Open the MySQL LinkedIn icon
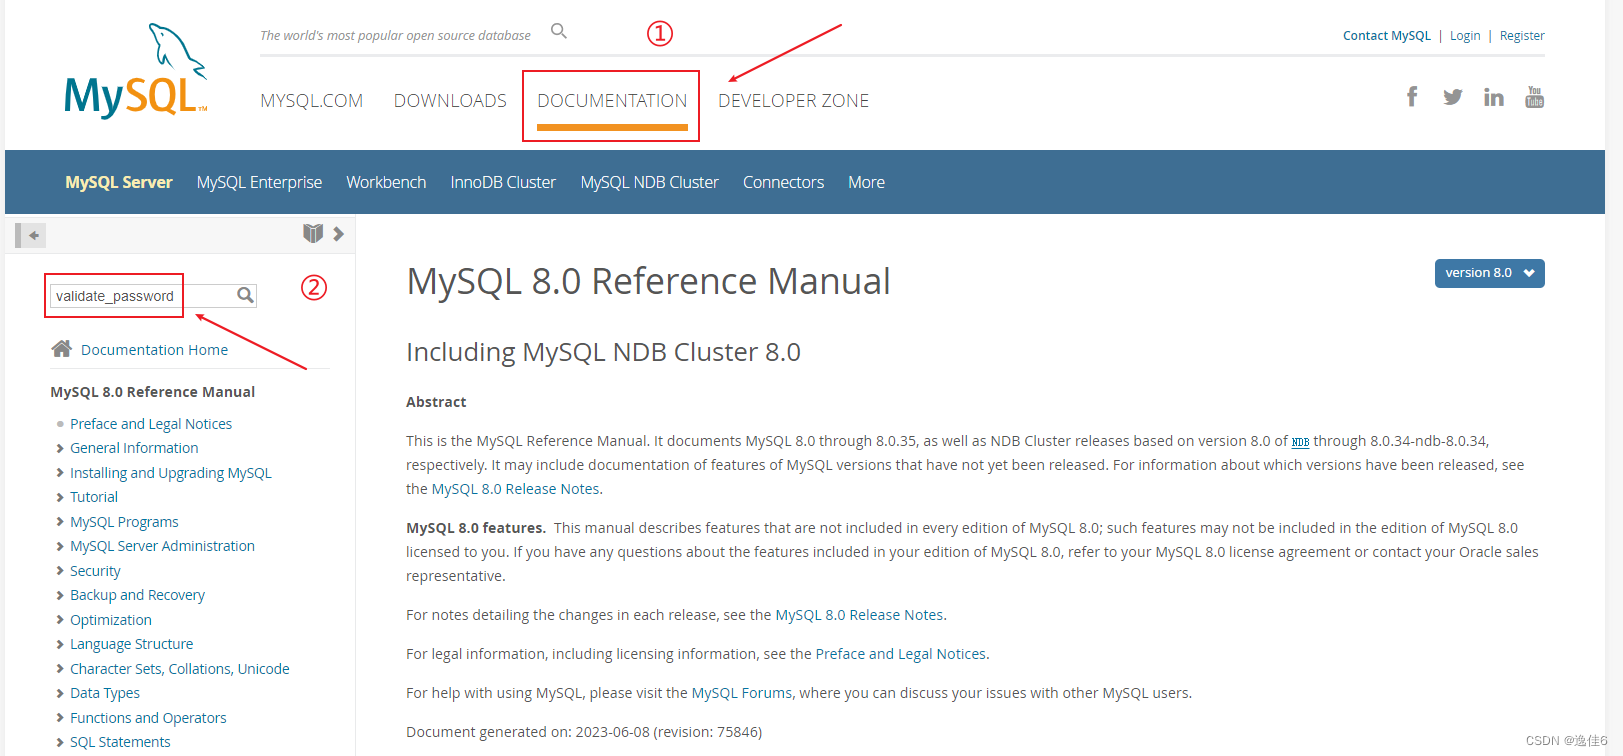This screenshot has width=1623, height=756. (x=1494, y=97)
